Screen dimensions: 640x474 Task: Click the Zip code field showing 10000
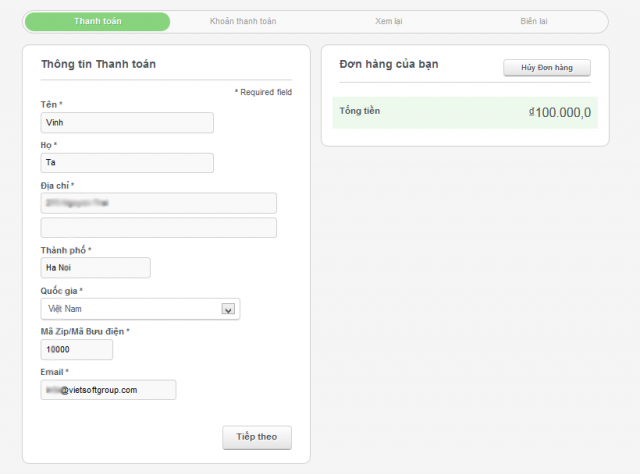pos(76,350)
